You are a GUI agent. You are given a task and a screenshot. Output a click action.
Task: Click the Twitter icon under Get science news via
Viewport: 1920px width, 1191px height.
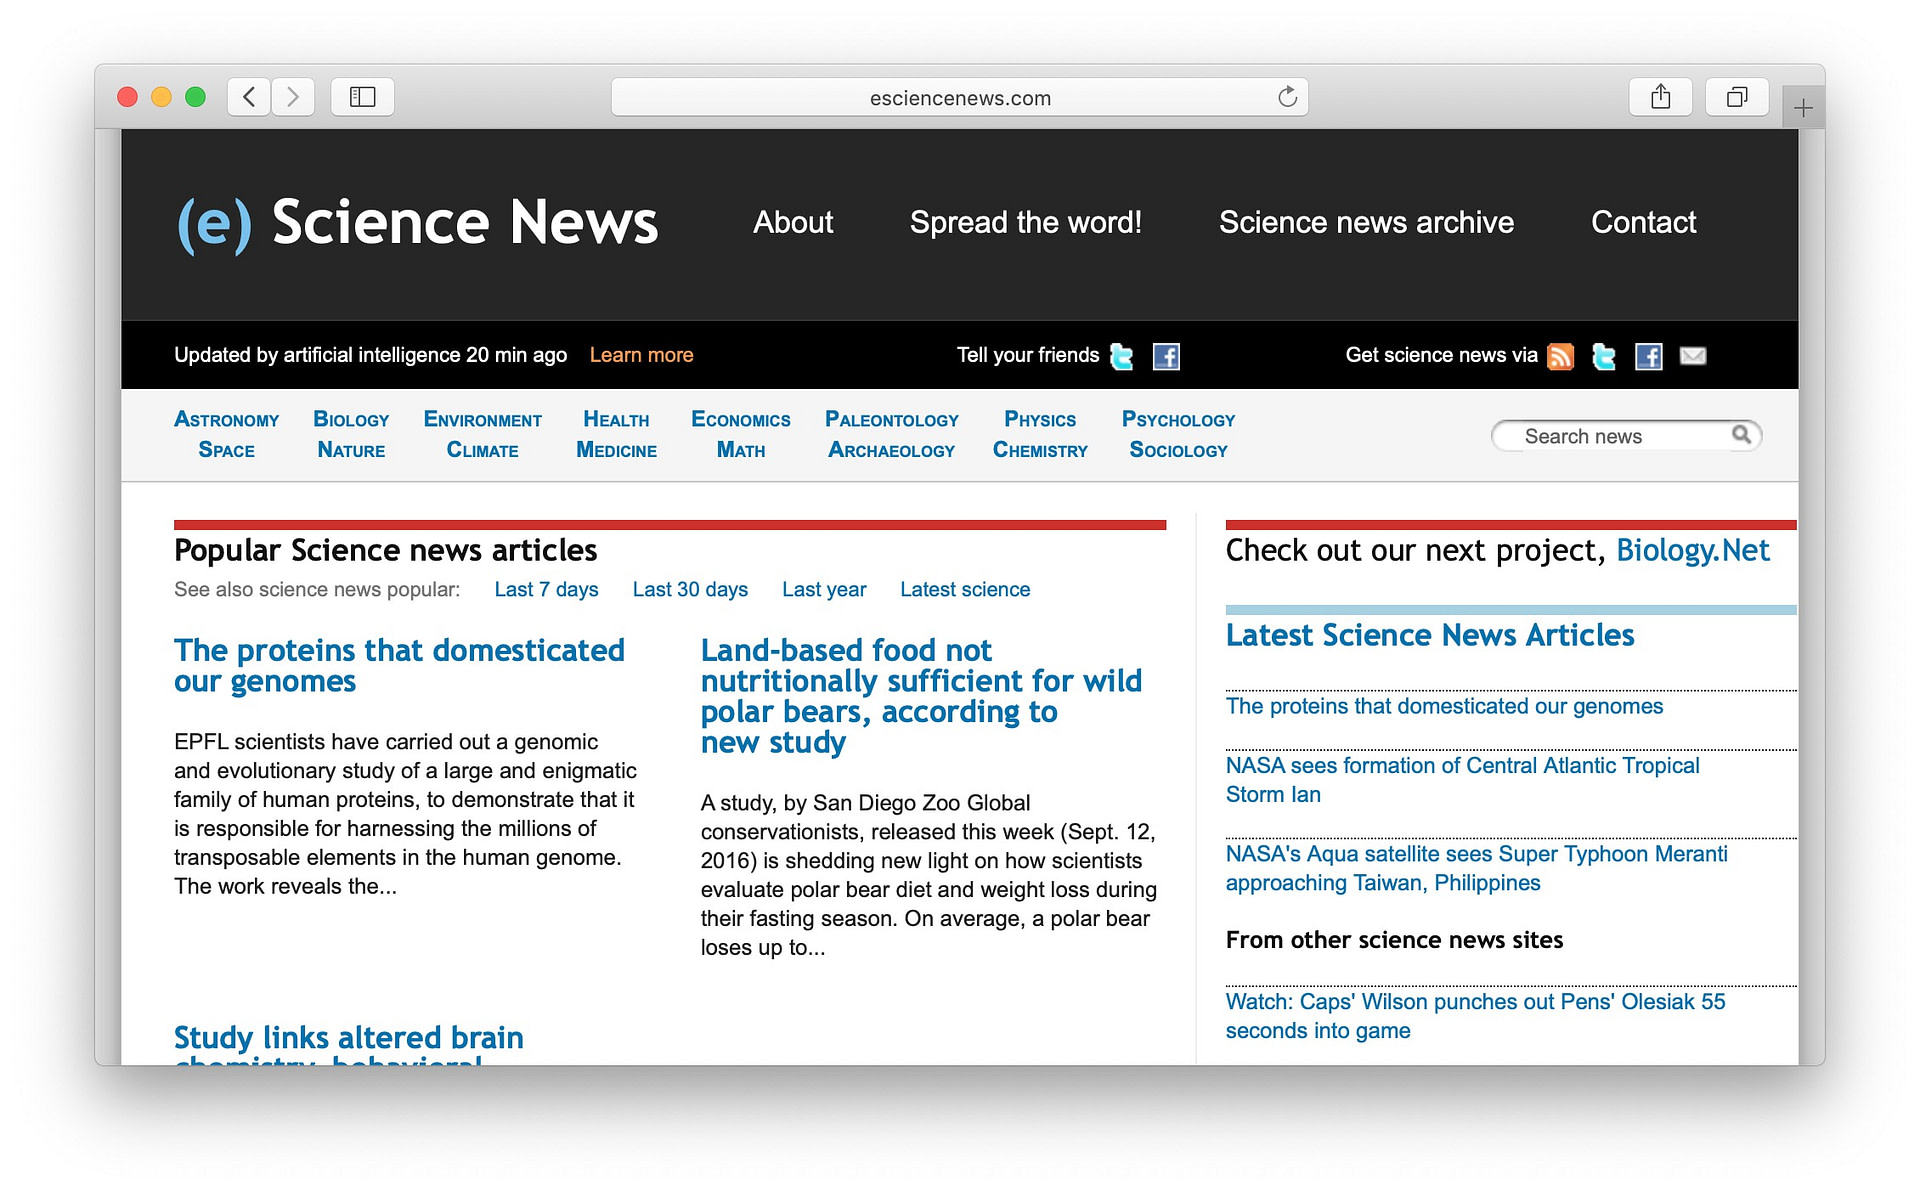[1604, 356]
